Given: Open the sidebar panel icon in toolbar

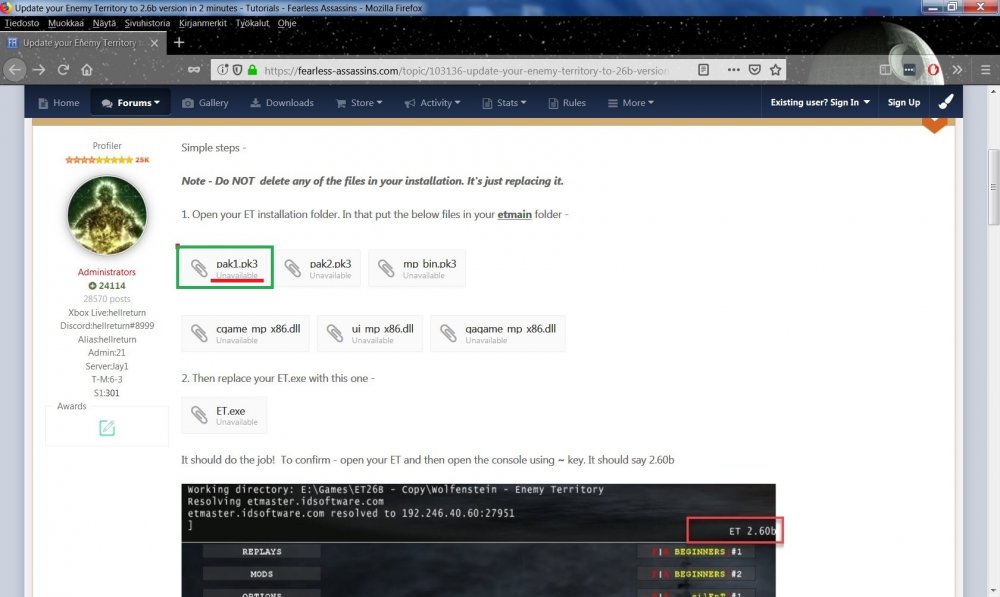Looking at the screenshot, I should 885,70.
